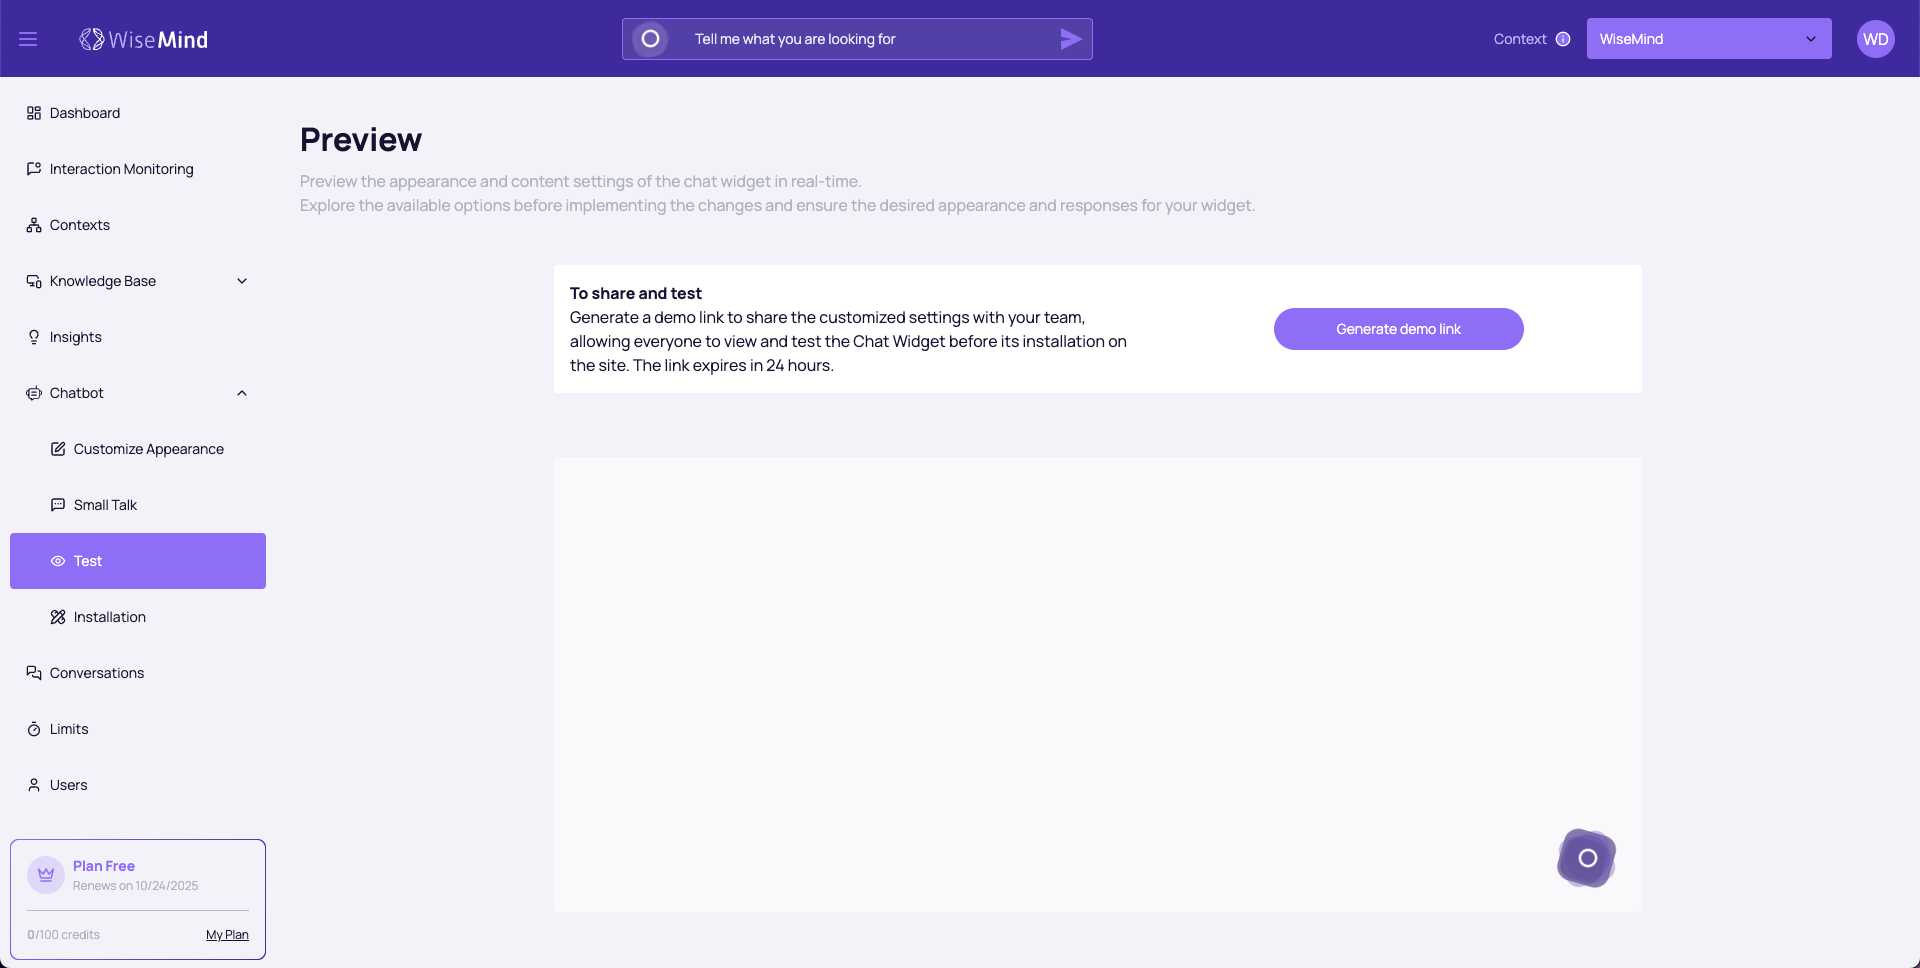Open the WiseMind context dropdown
Viewport: 1920px width, 968px height.
tap(1708, 39)
